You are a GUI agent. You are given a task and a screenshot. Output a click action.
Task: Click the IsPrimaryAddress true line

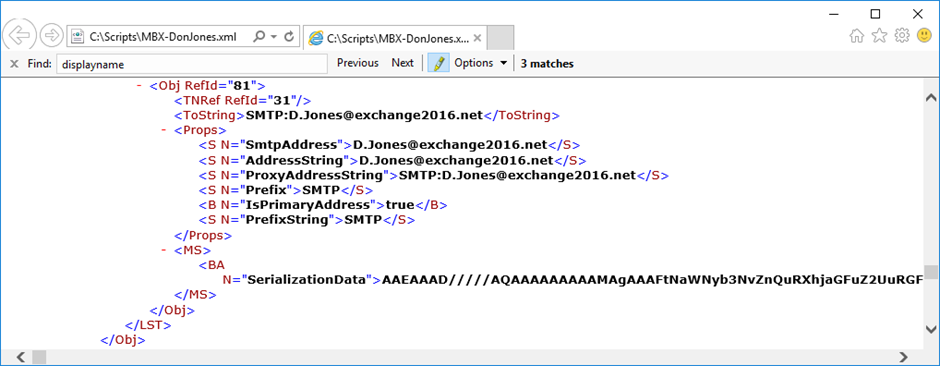click(323, 205)
